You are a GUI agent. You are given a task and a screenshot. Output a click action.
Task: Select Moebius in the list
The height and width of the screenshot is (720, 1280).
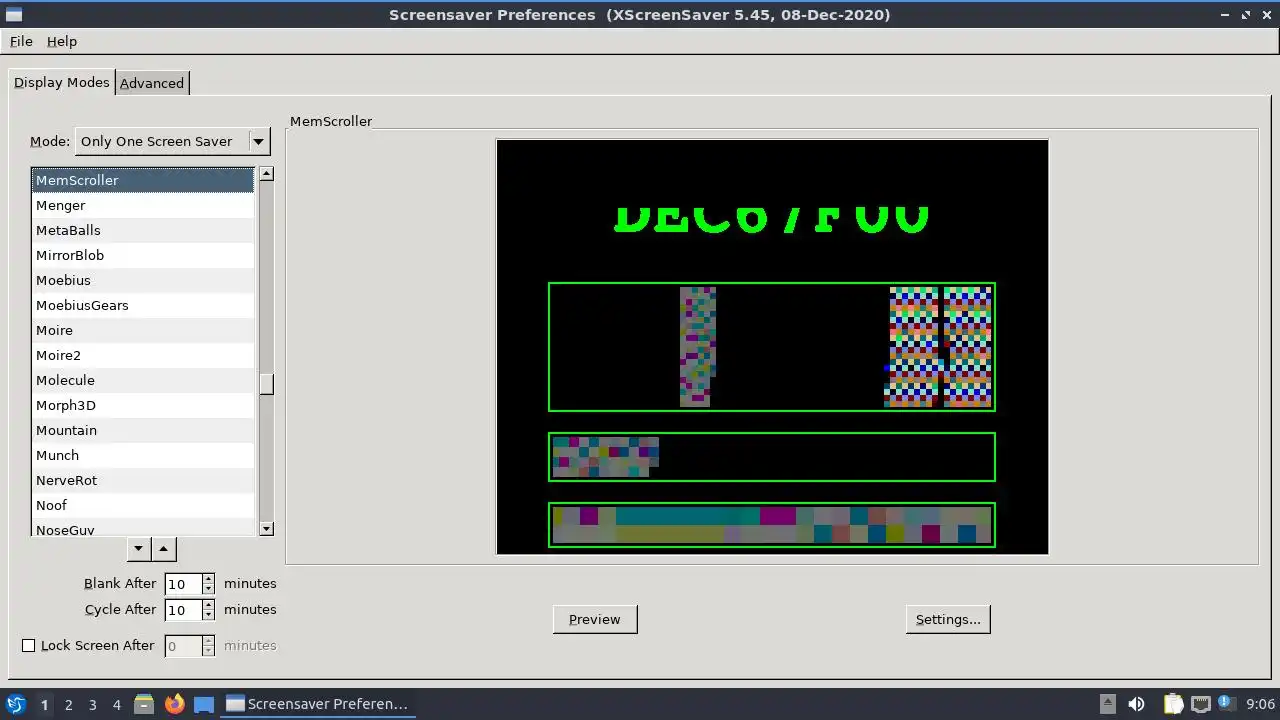tap(143, 280)
